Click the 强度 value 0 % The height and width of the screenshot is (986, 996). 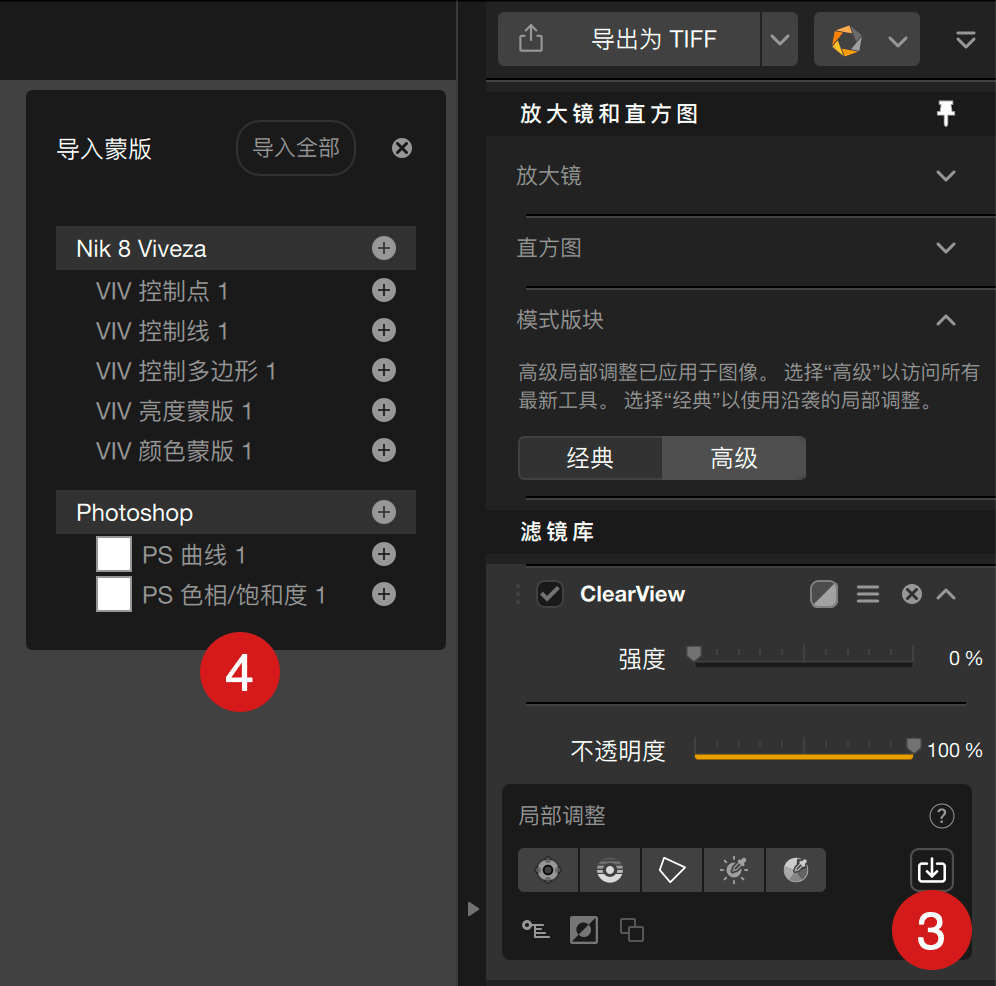point(965,658)
